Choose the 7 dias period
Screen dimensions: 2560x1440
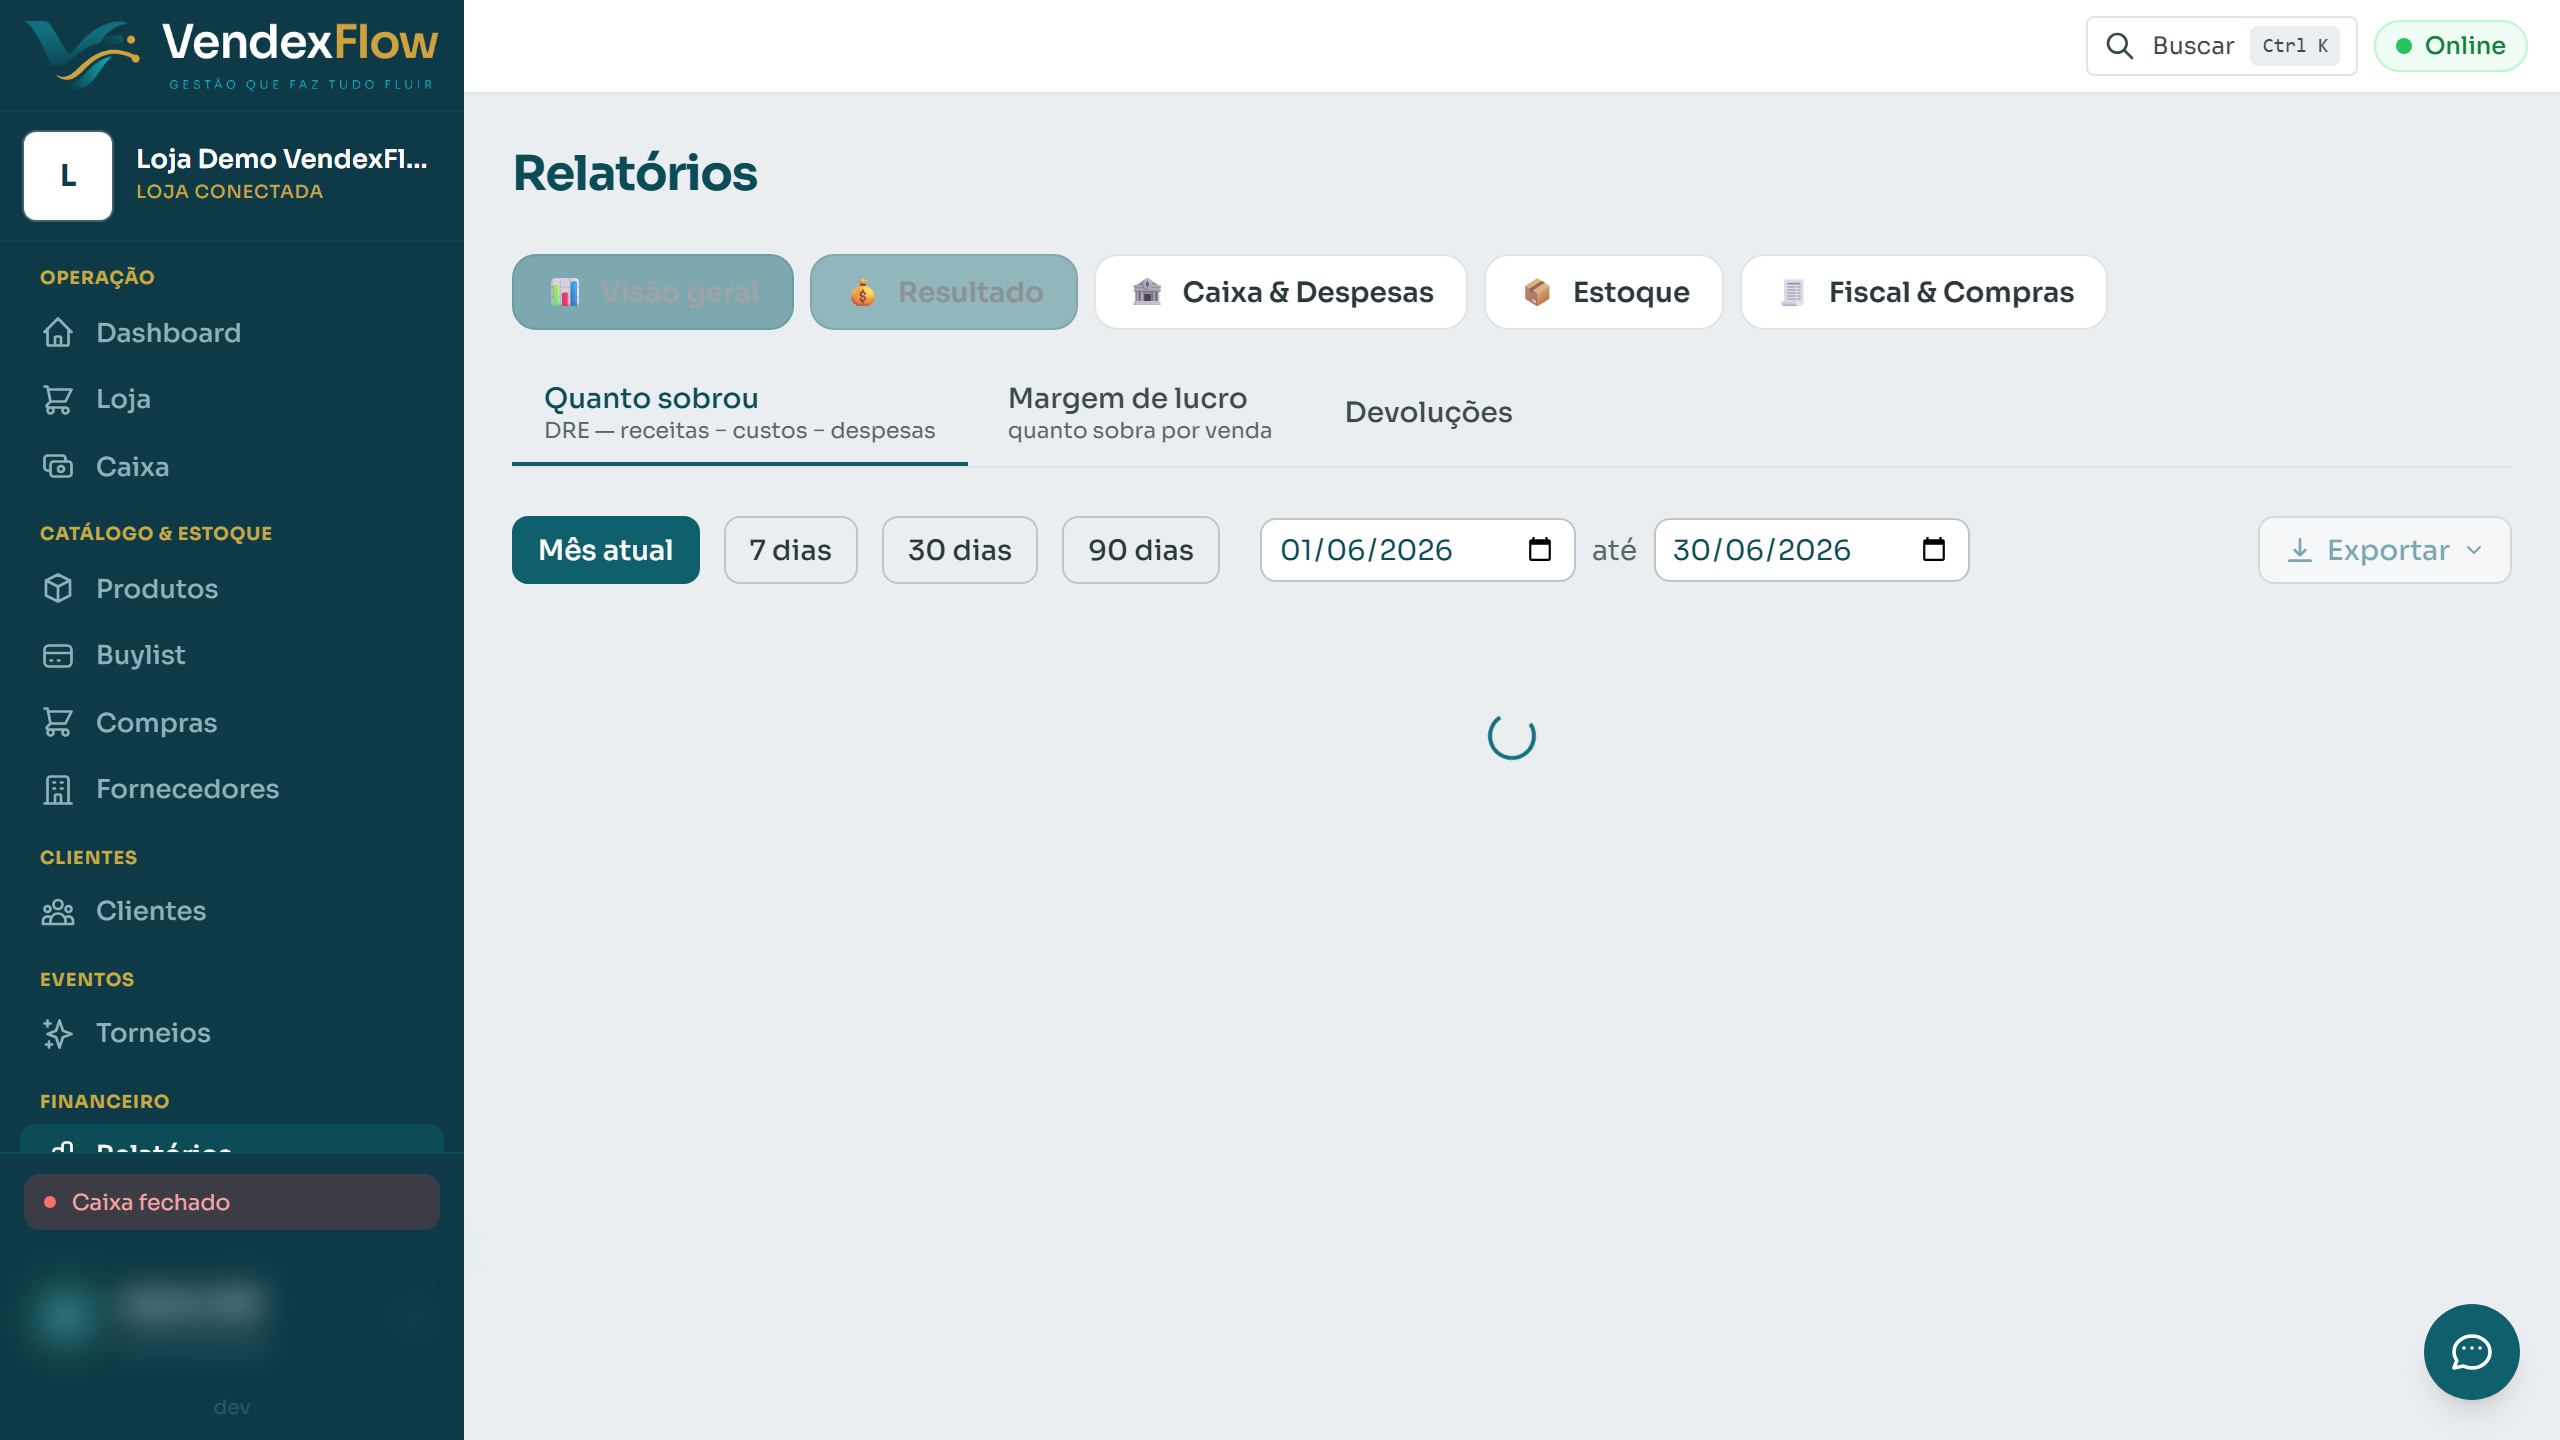(x=791, y=550)
